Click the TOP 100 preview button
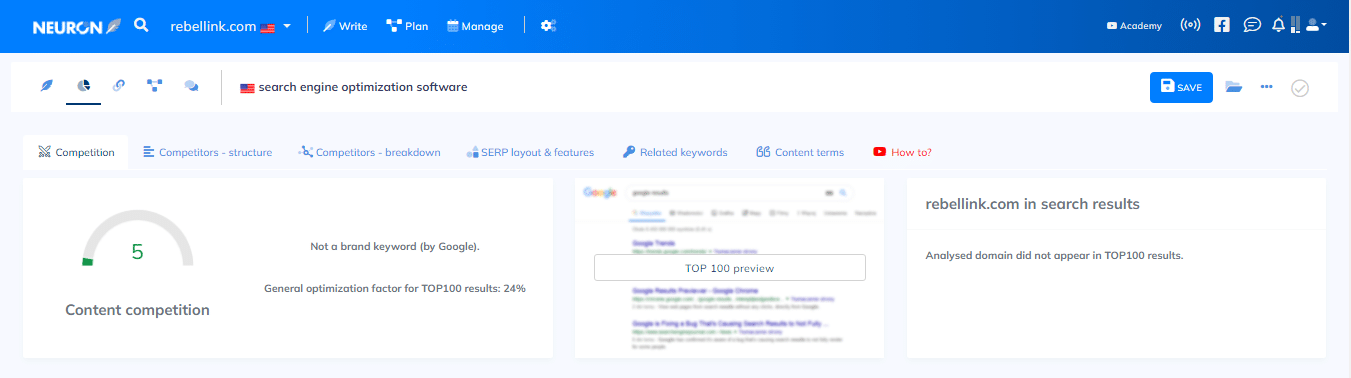1351x378 pixels. point(730,268)
